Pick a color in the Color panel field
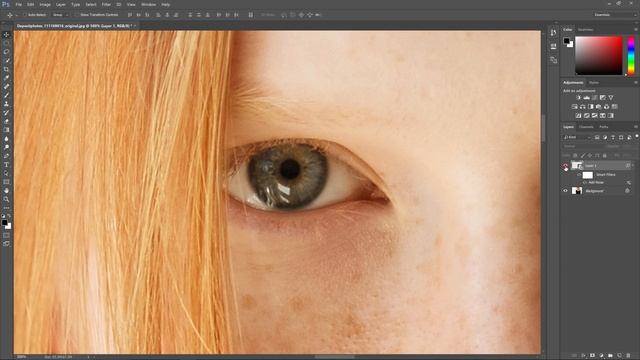 [598, 56]
